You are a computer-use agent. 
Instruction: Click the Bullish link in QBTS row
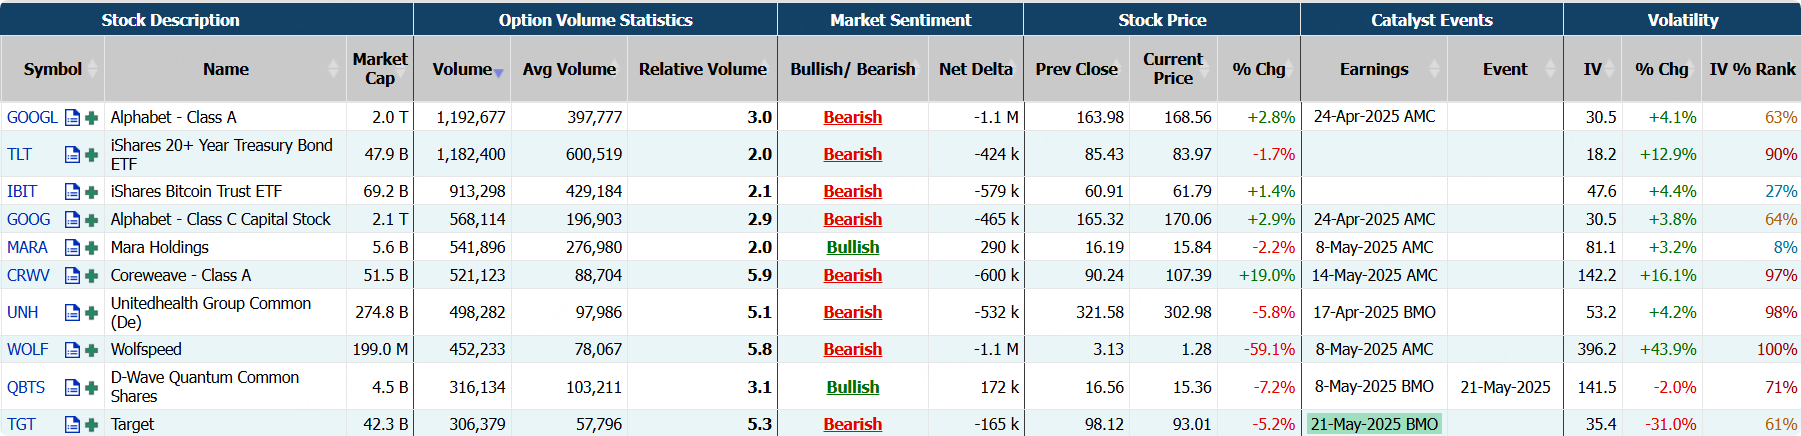pos(853,387)
